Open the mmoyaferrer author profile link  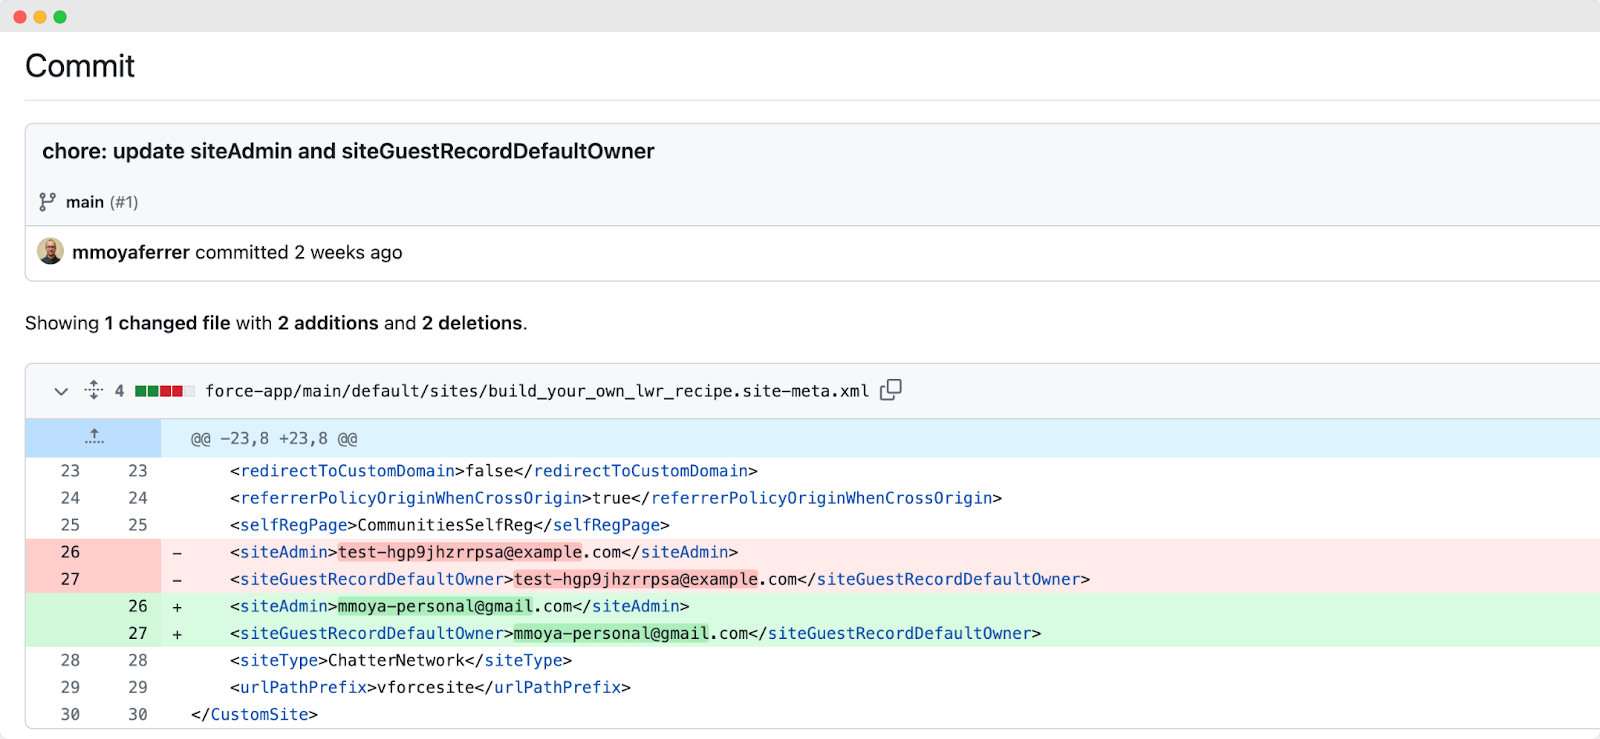[131, 252]
